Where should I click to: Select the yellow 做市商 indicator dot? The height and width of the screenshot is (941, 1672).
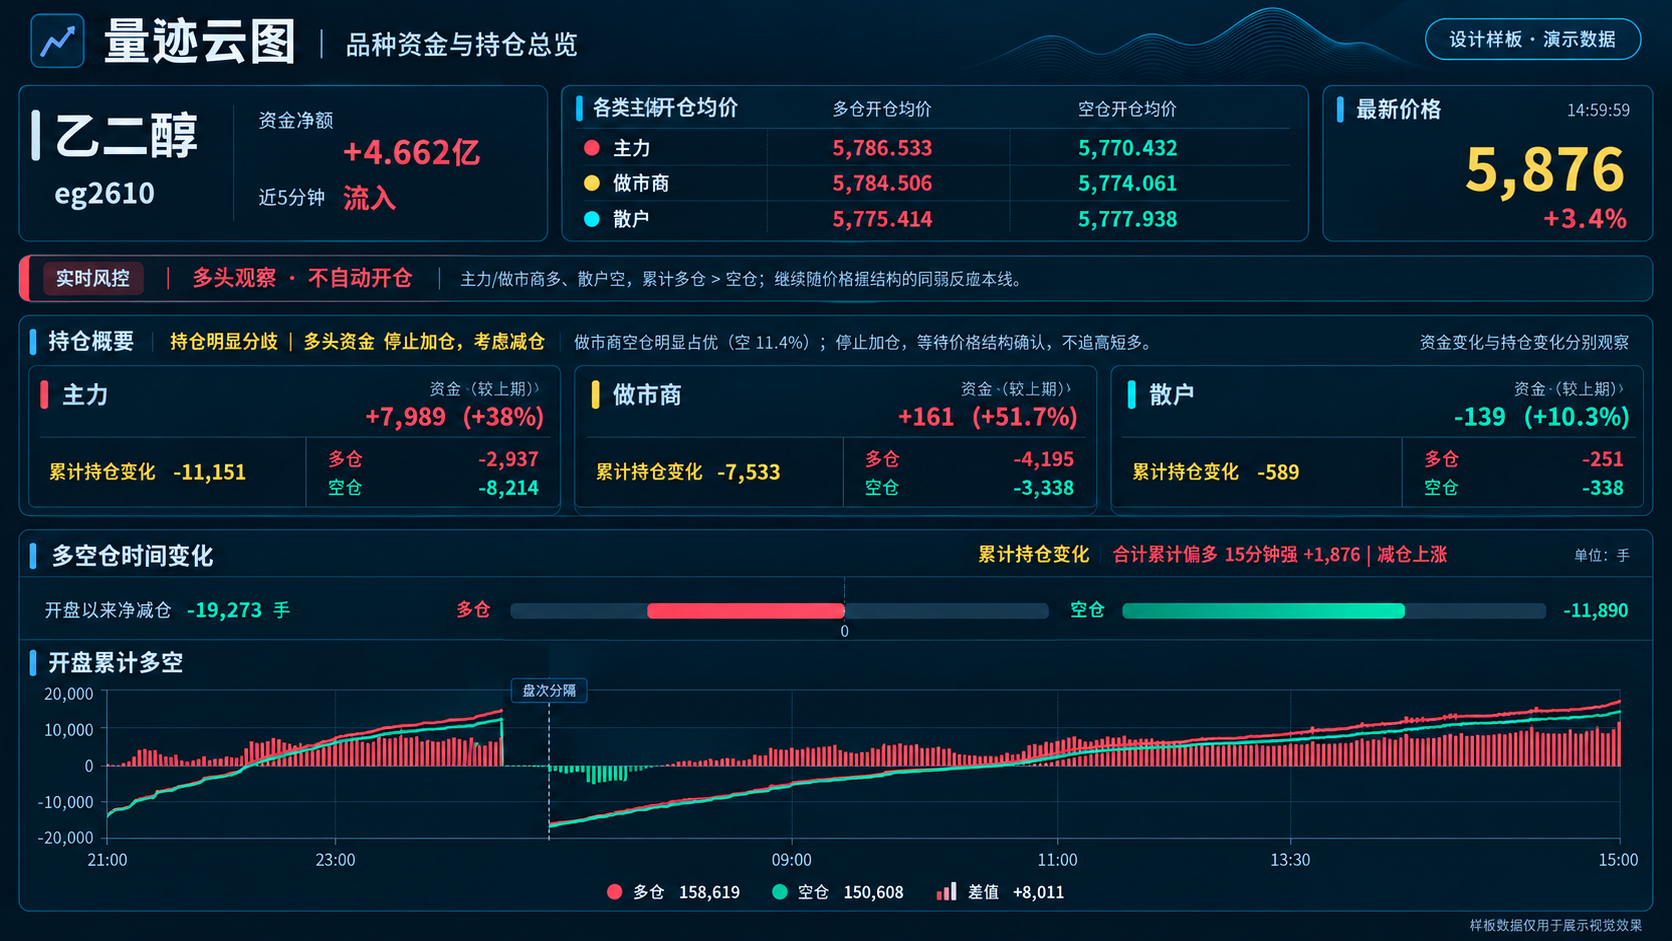click(592, 183)
